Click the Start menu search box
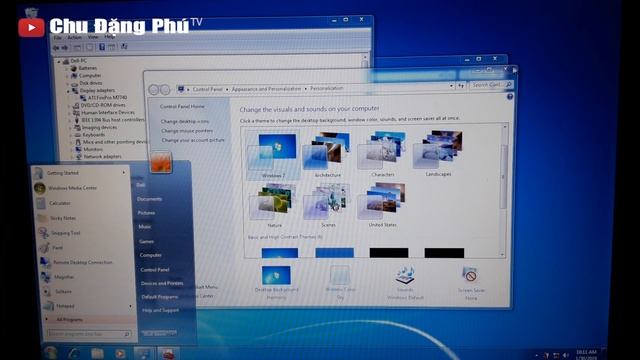640x360 pixels. pos(89,334)
